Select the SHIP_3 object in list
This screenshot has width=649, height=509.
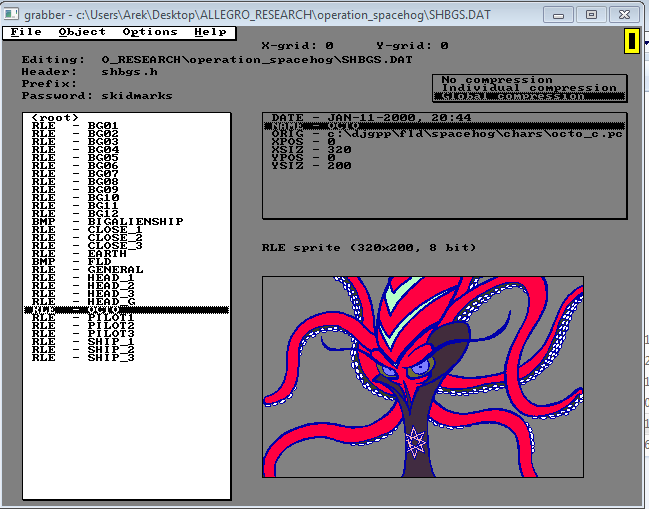pos(110,358)
